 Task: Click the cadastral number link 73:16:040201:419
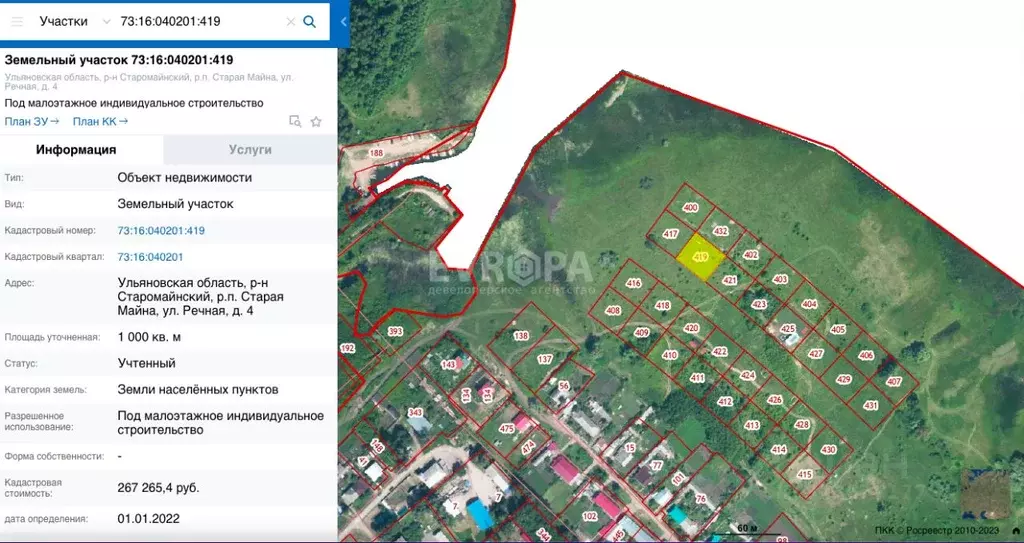click(x=161, y=231)
